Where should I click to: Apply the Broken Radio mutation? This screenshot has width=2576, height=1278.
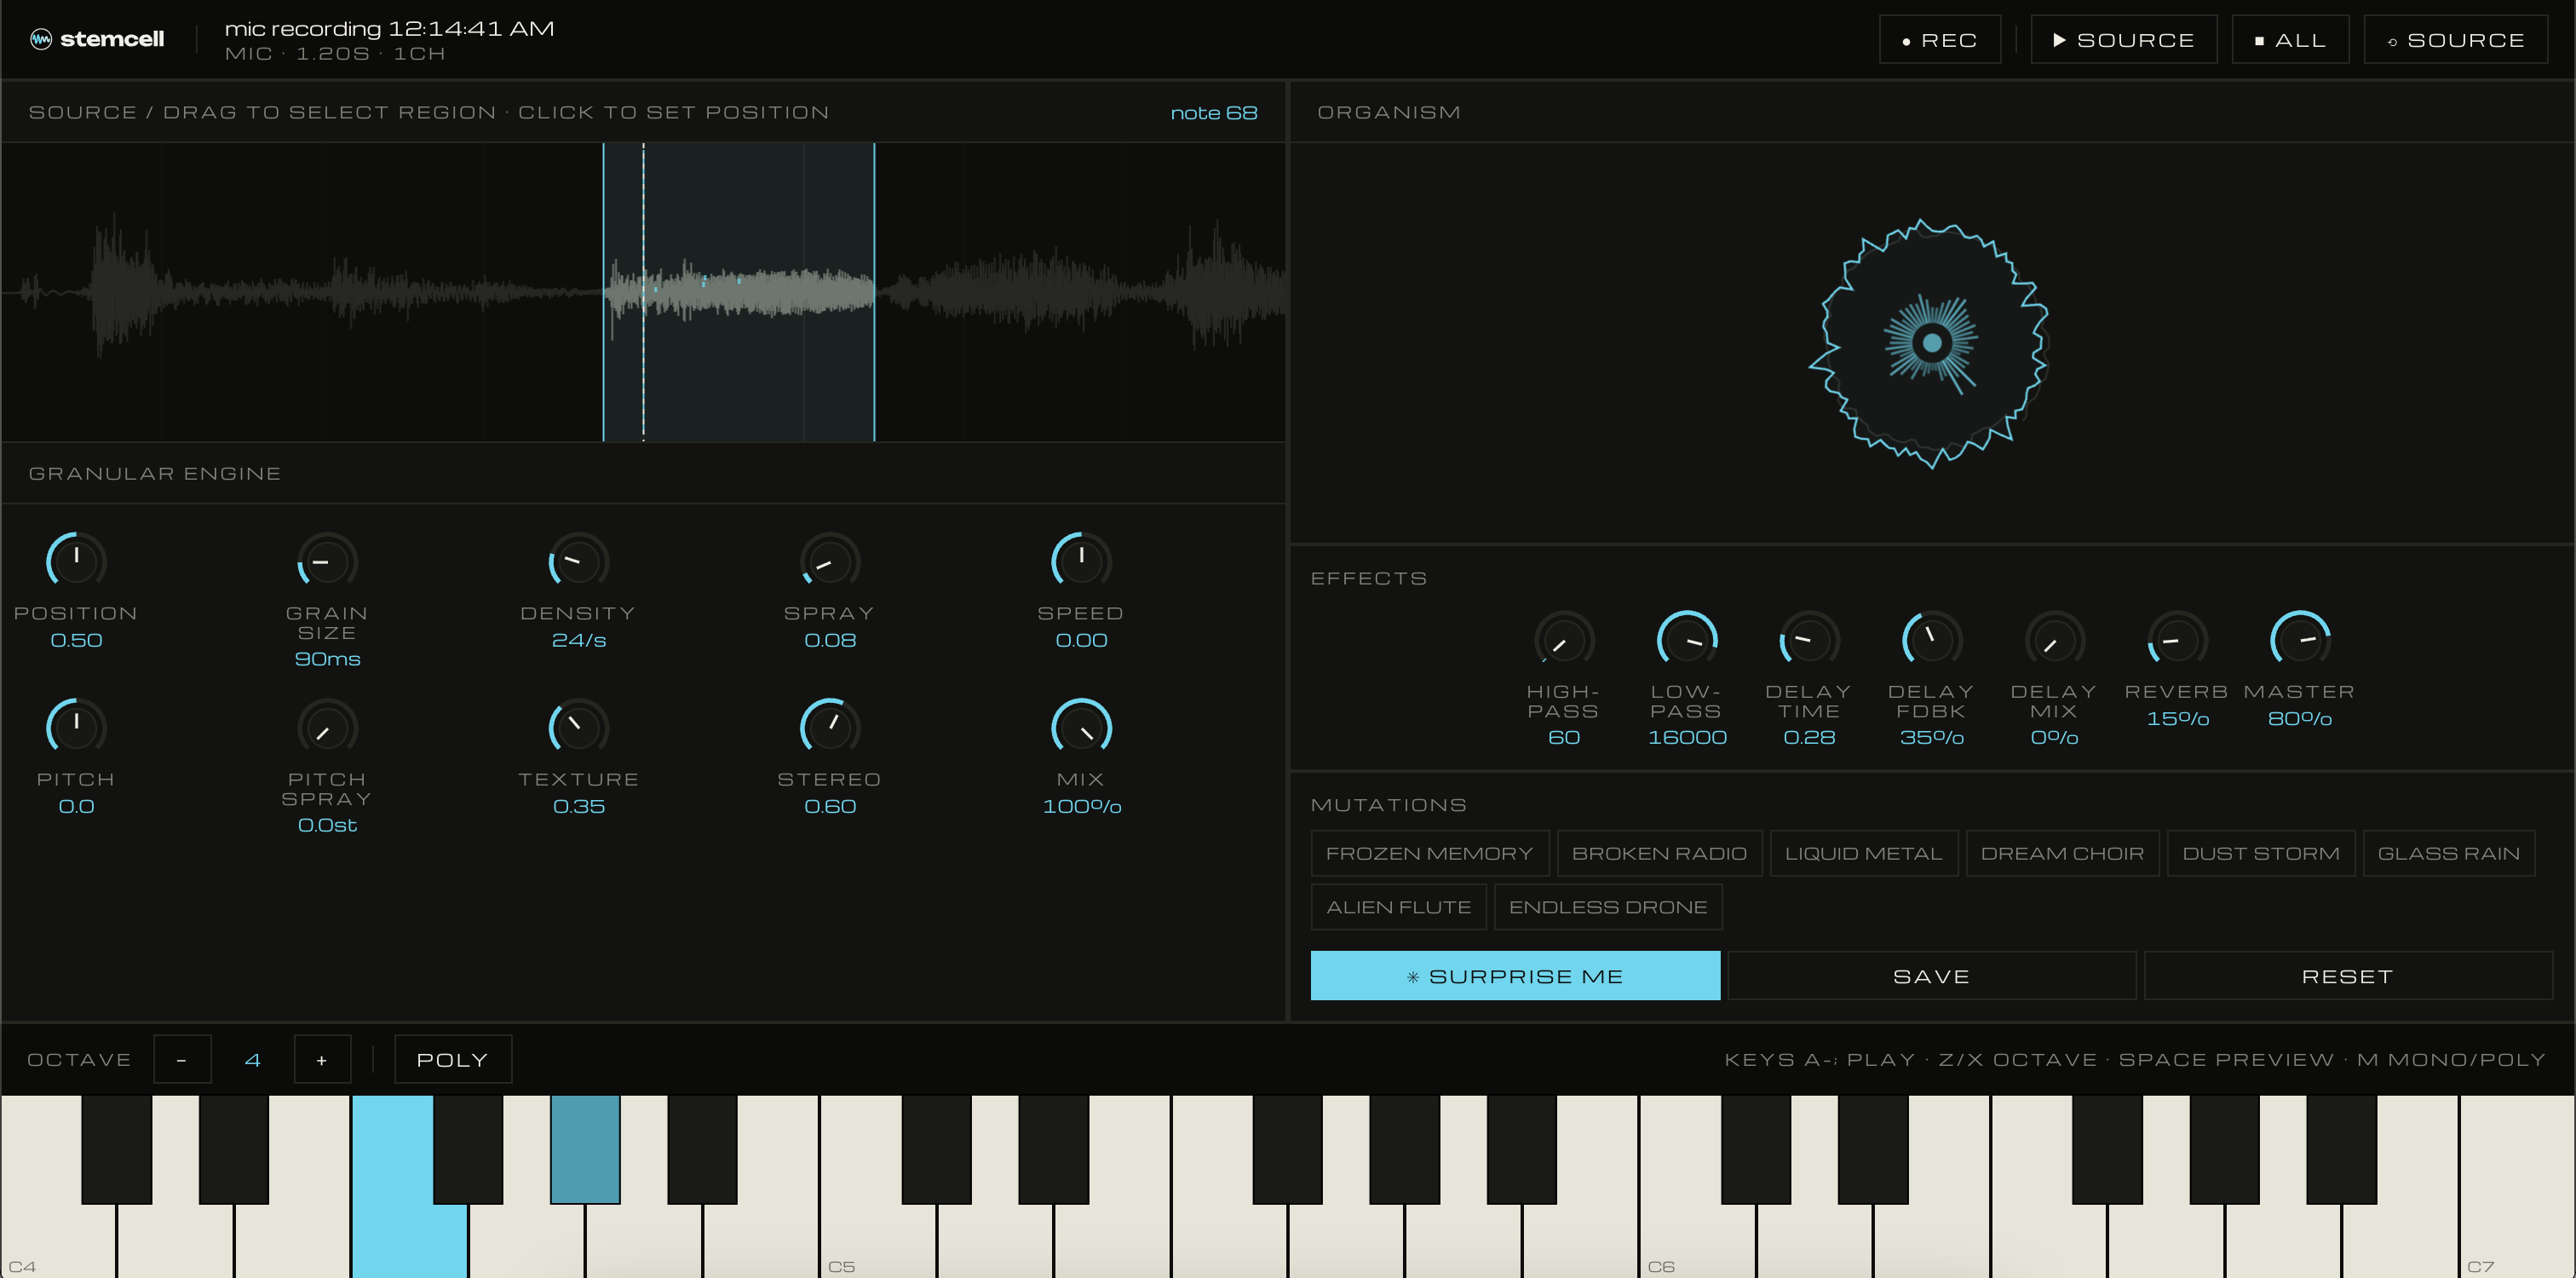click(x=1659, y=853)
